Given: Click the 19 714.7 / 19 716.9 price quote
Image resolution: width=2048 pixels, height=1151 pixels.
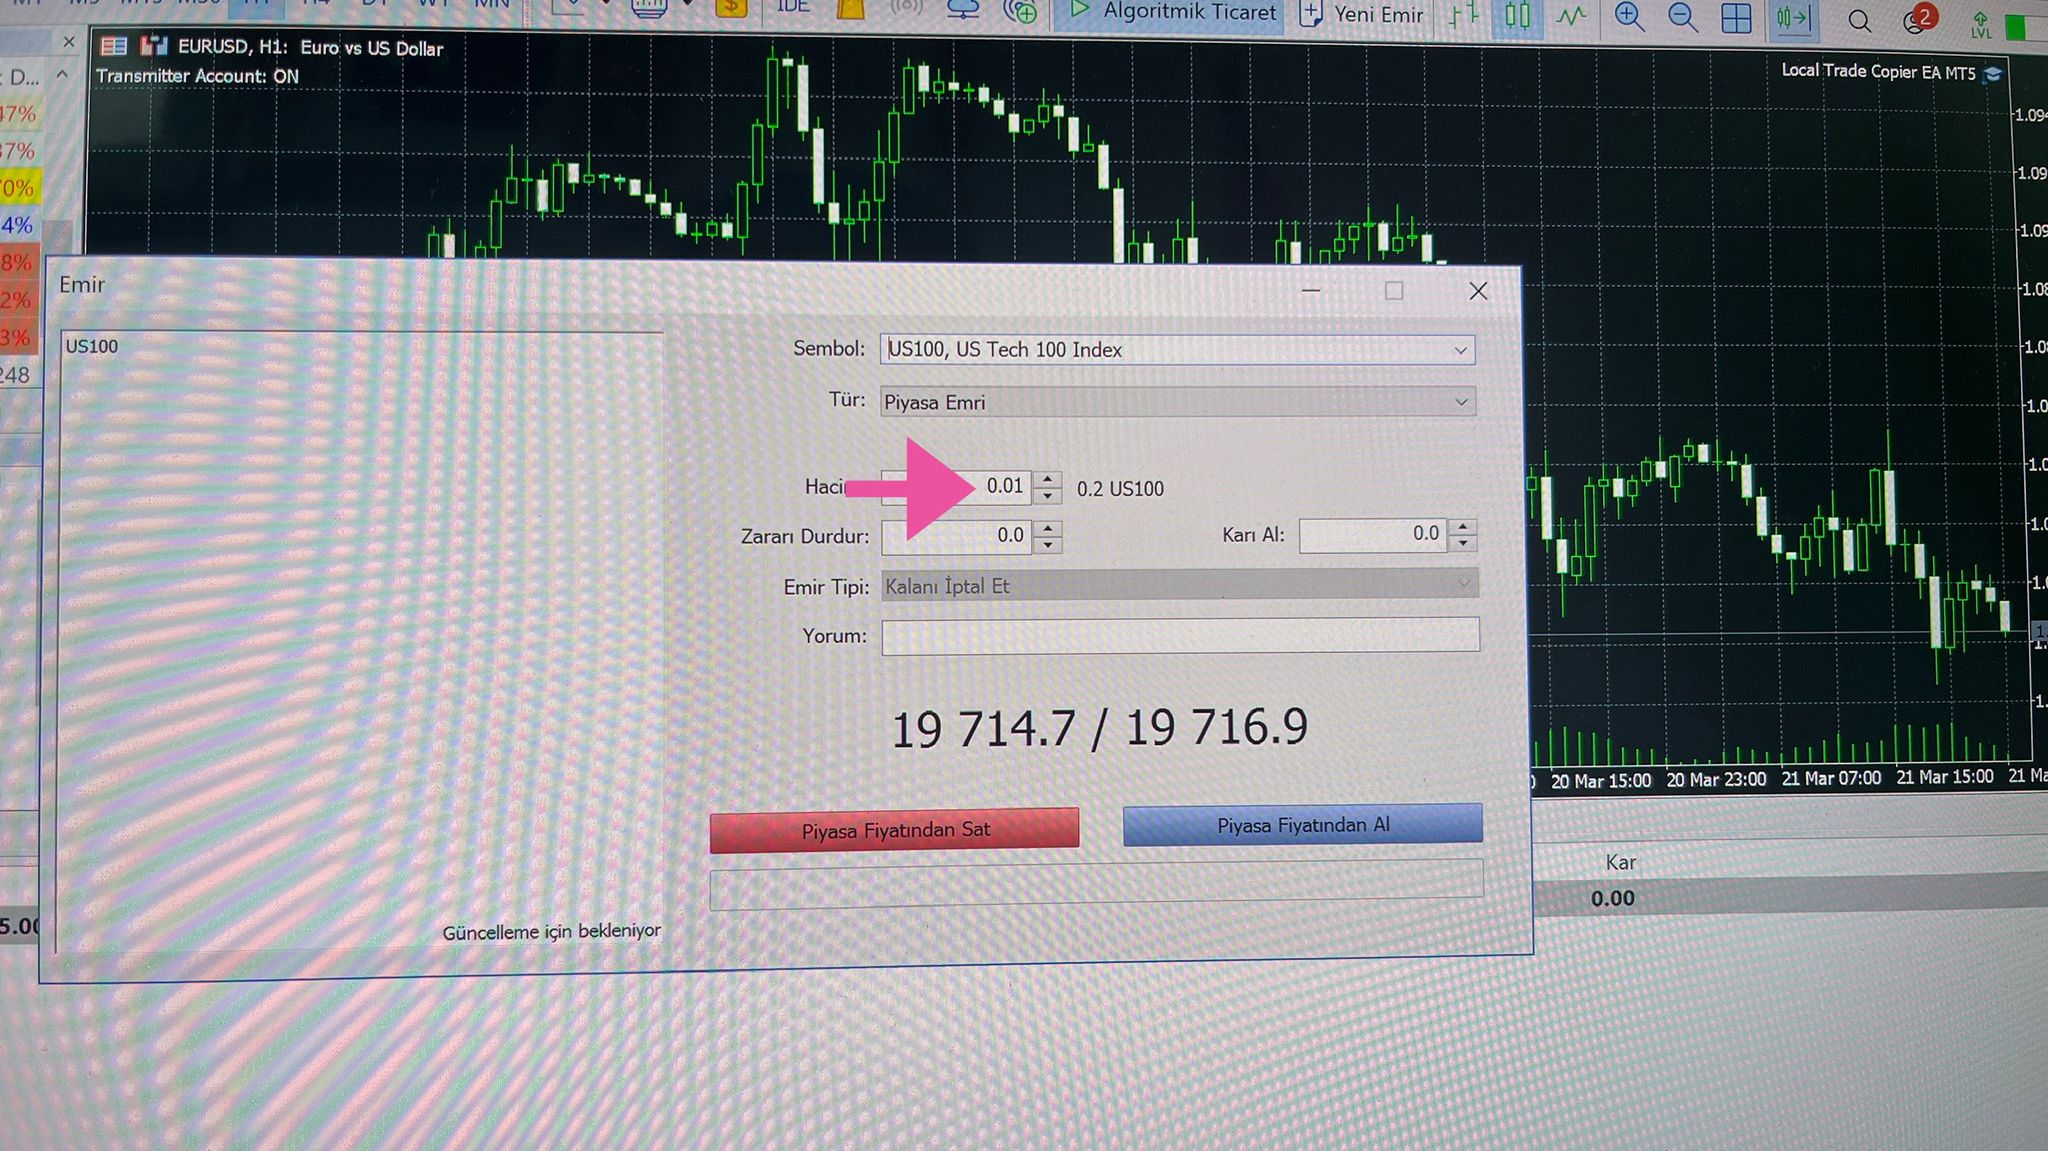Looking at the screenshot, I should tap(1099, 728).
